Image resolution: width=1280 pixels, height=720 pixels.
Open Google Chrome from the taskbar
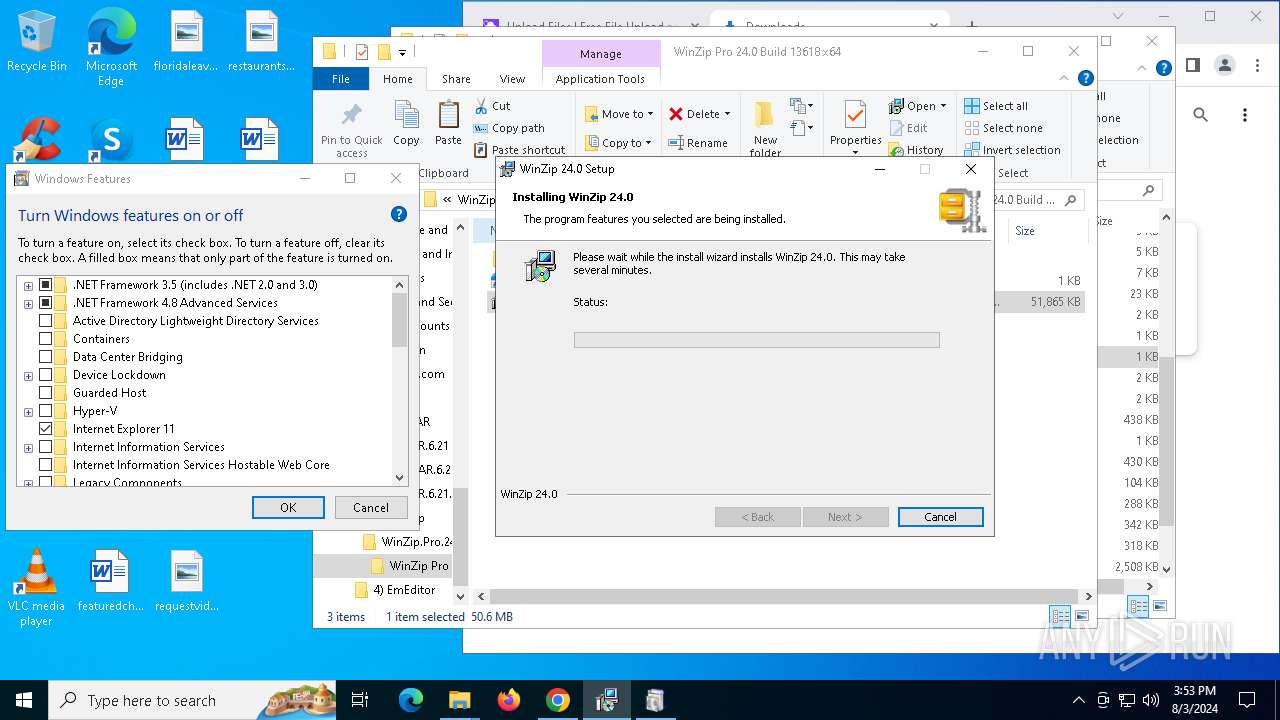(x=557, y=700)
